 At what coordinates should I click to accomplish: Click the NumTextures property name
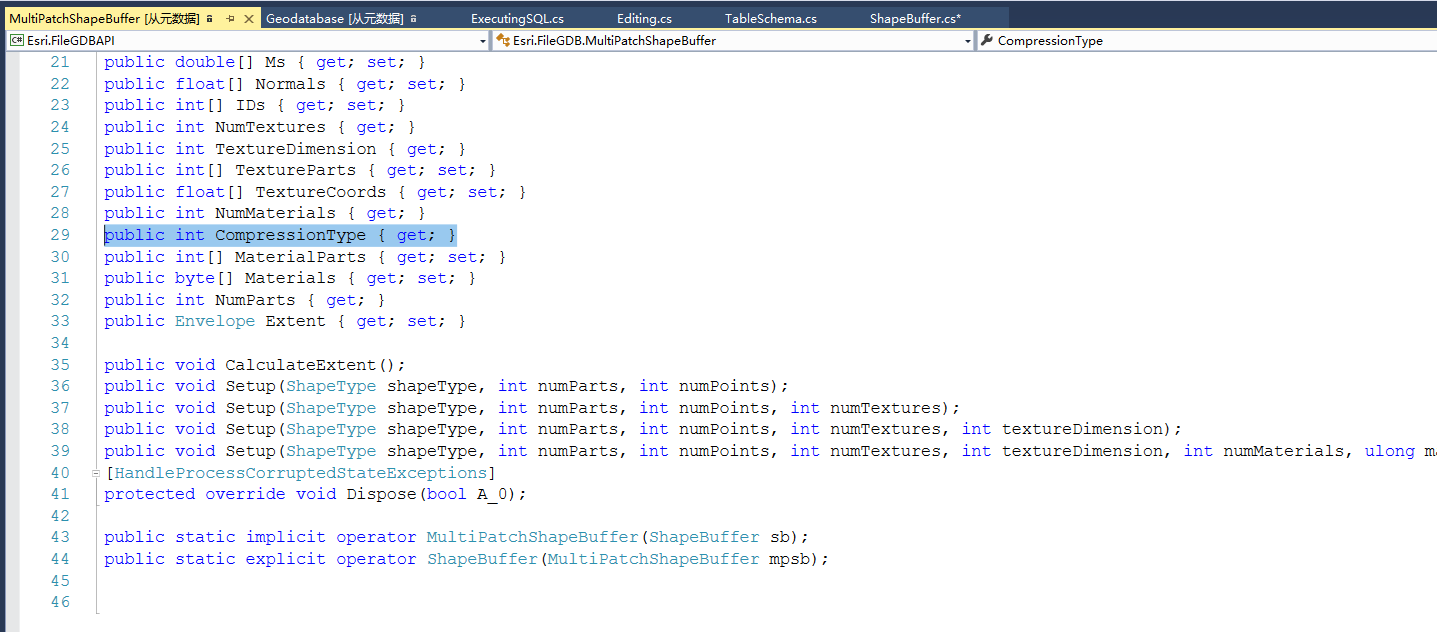coord(270,127)
